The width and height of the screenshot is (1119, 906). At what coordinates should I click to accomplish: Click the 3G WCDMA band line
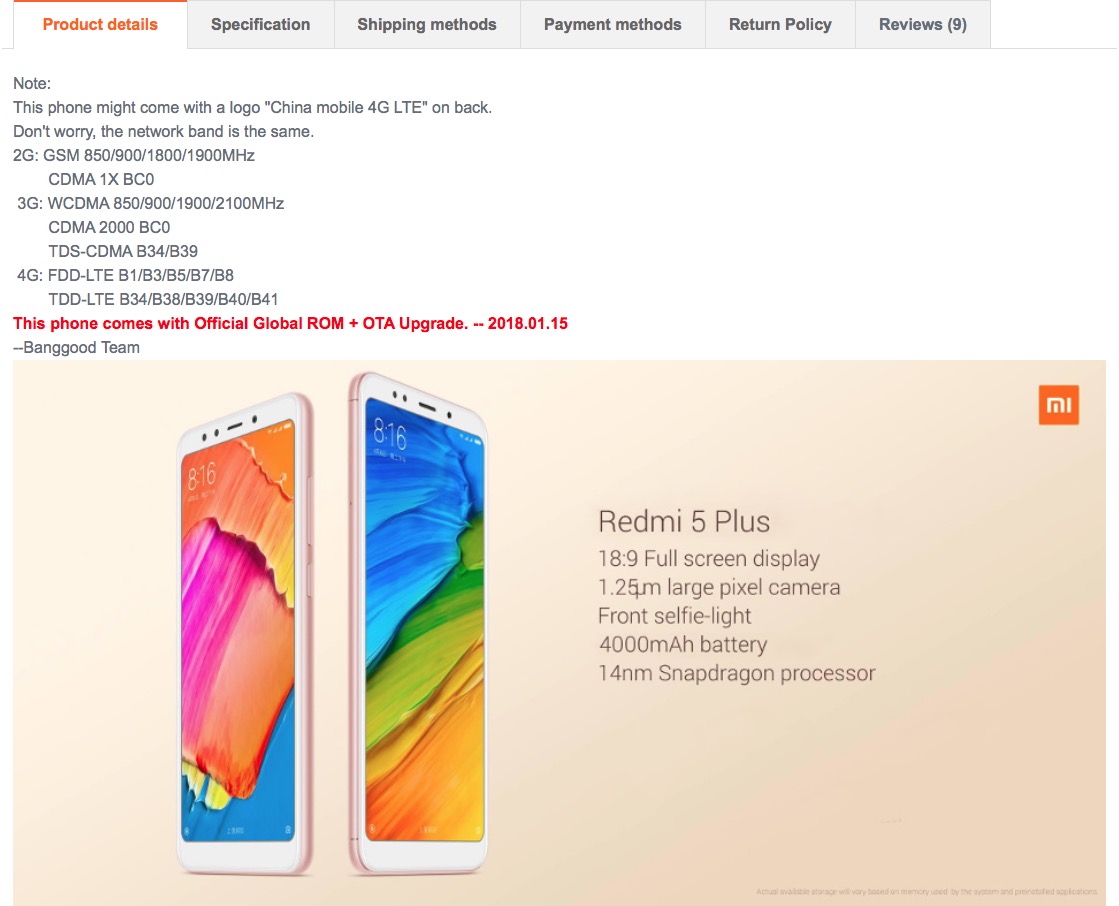[x=151, y=203]
